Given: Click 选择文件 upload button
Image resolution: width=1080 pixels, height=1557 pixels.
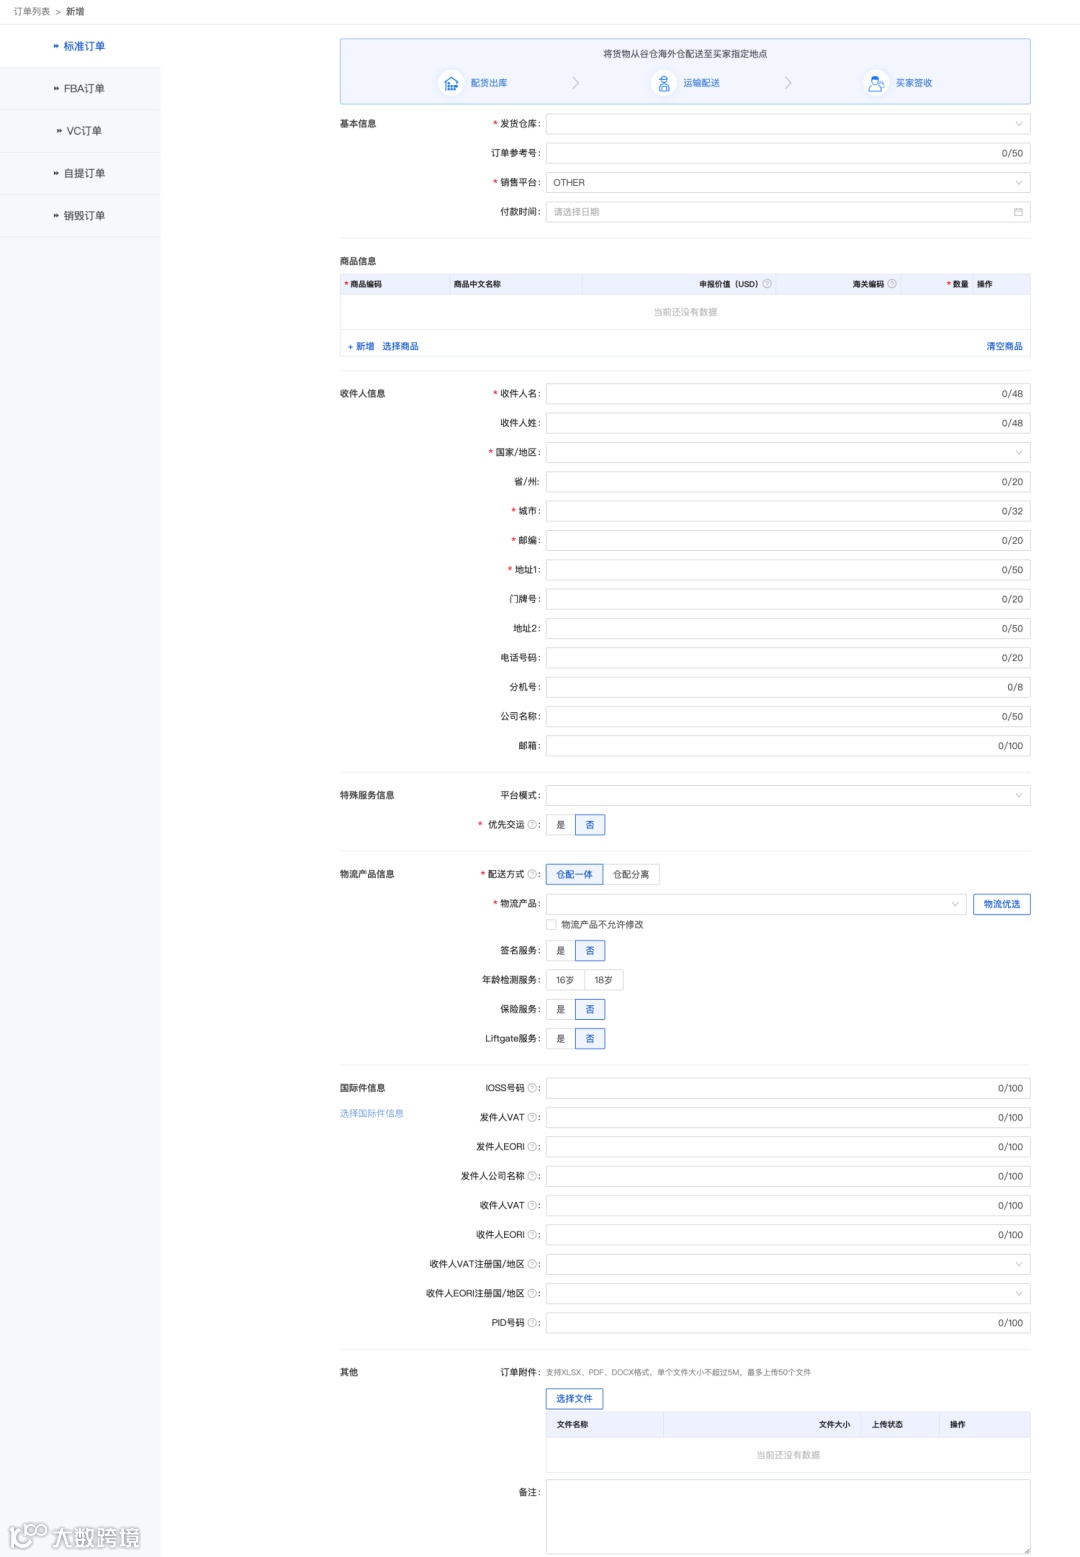Looking at the screenshot, I should click(574, 1399).
